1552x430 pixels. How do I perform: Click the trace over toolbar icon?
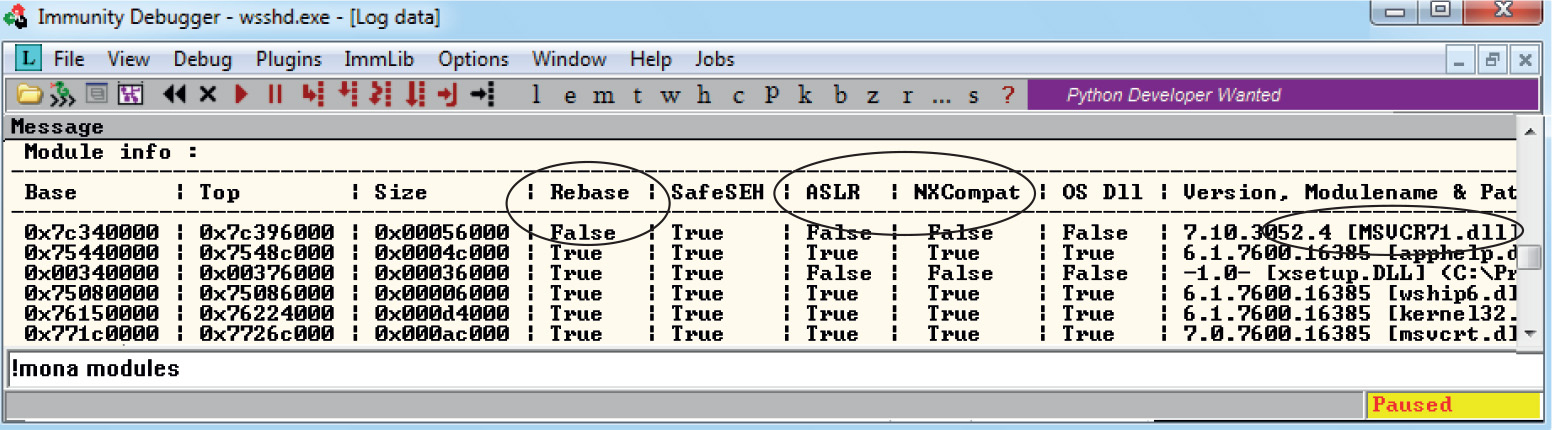point(415,95)
